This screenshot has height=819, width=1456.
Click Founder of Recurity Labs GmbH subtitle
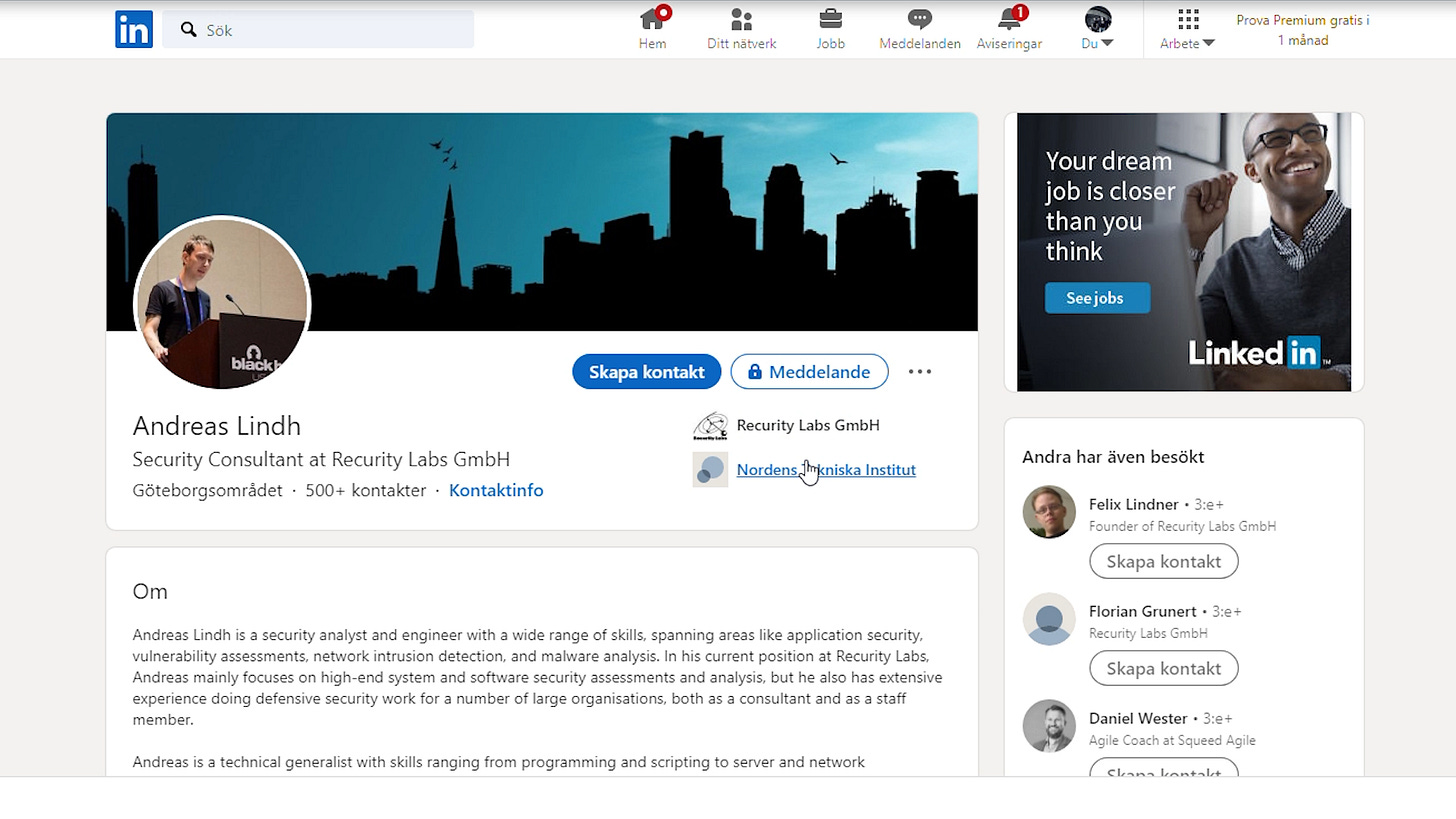point(1182,526)
